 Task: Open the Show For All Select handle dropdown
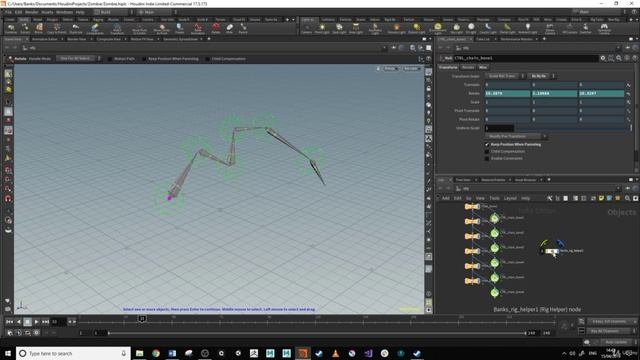click(78, 59)
